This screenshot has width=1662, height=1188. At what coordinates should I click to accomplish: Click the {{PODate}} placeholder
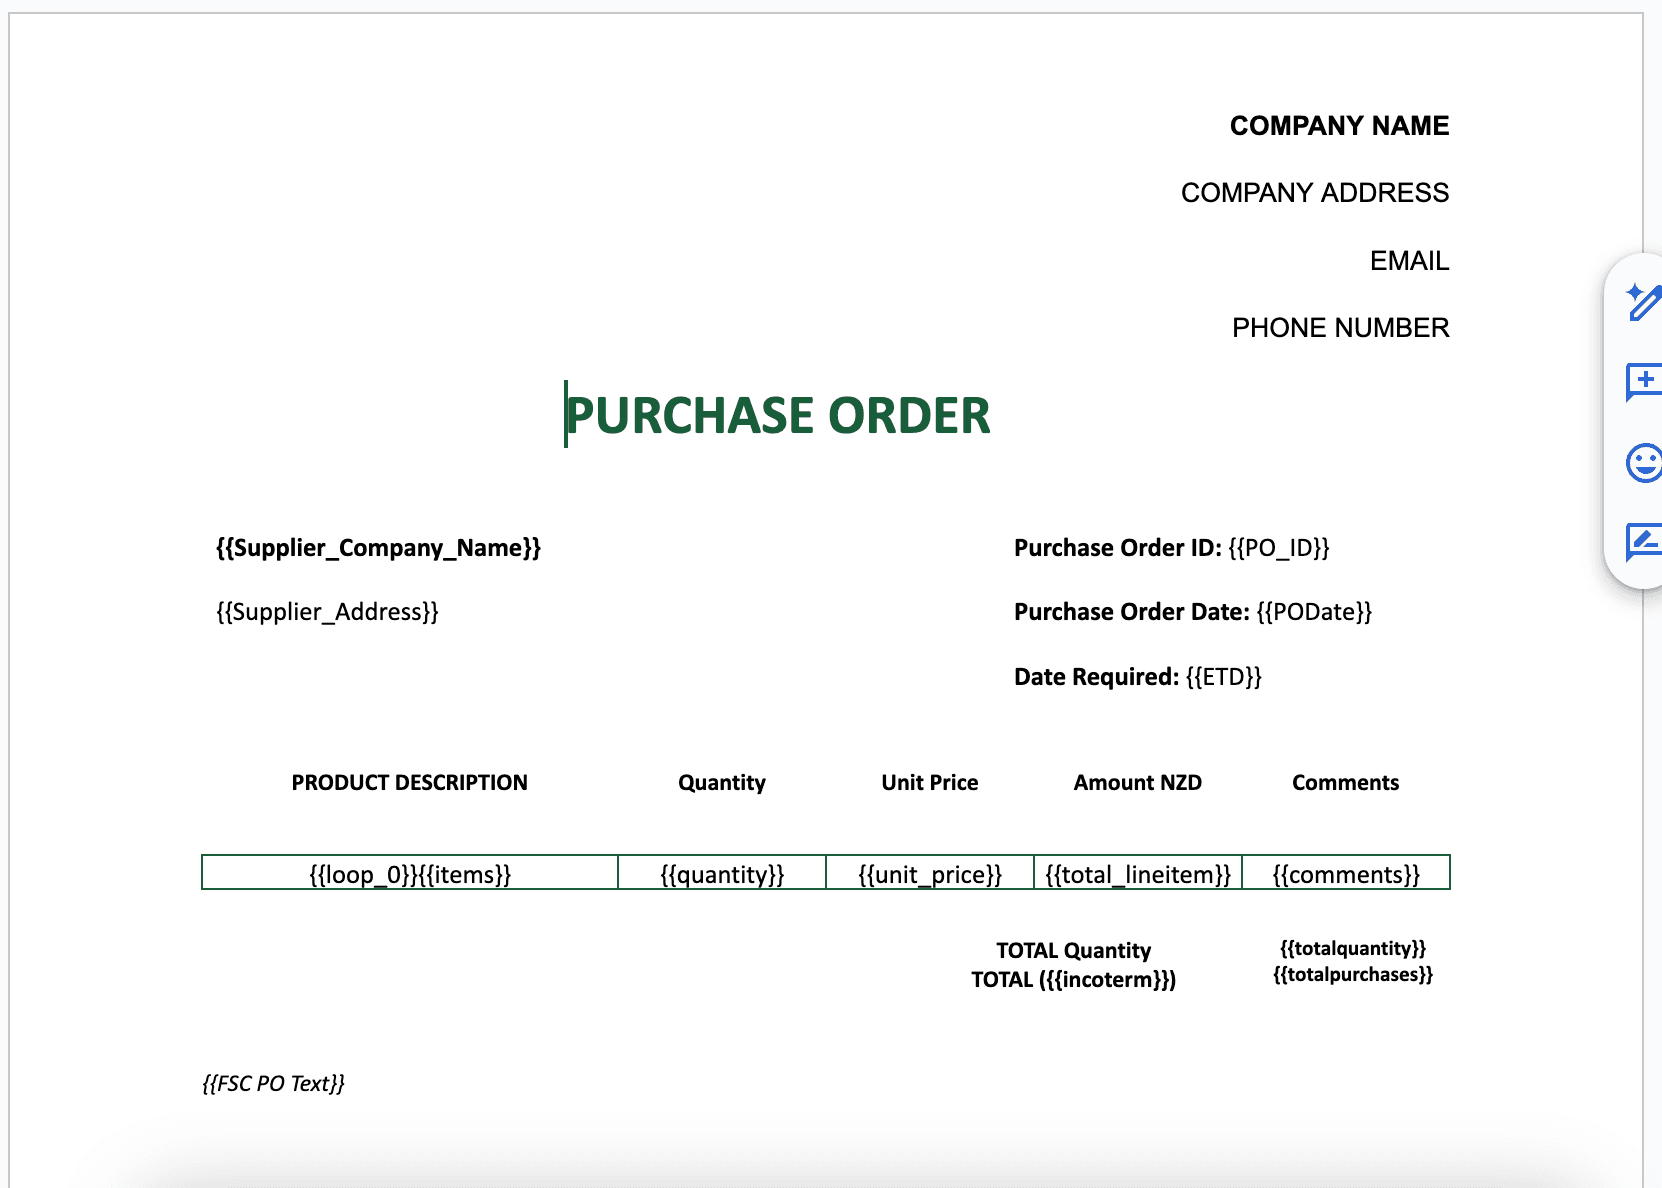tap(1316, 611)
